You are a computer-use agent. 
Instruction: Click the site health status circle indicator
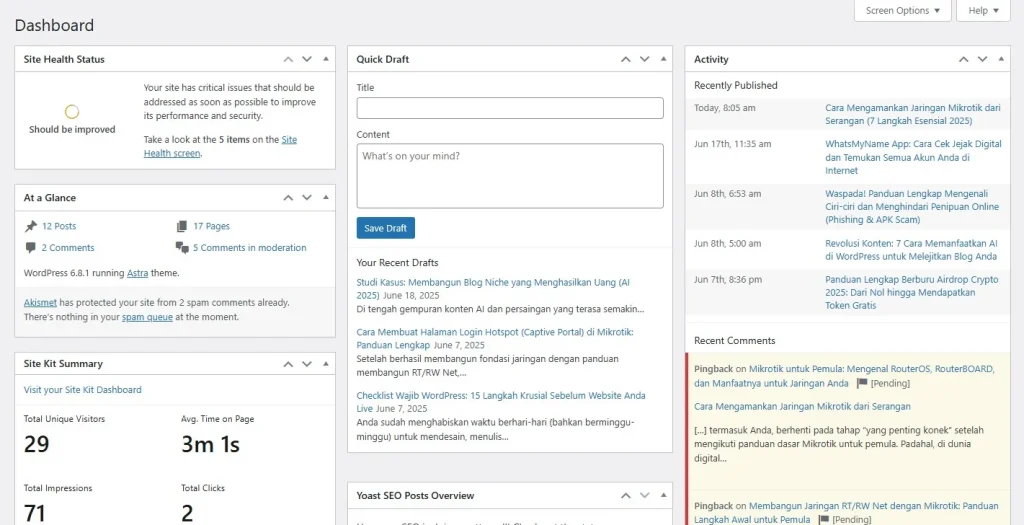click(72, 112)
